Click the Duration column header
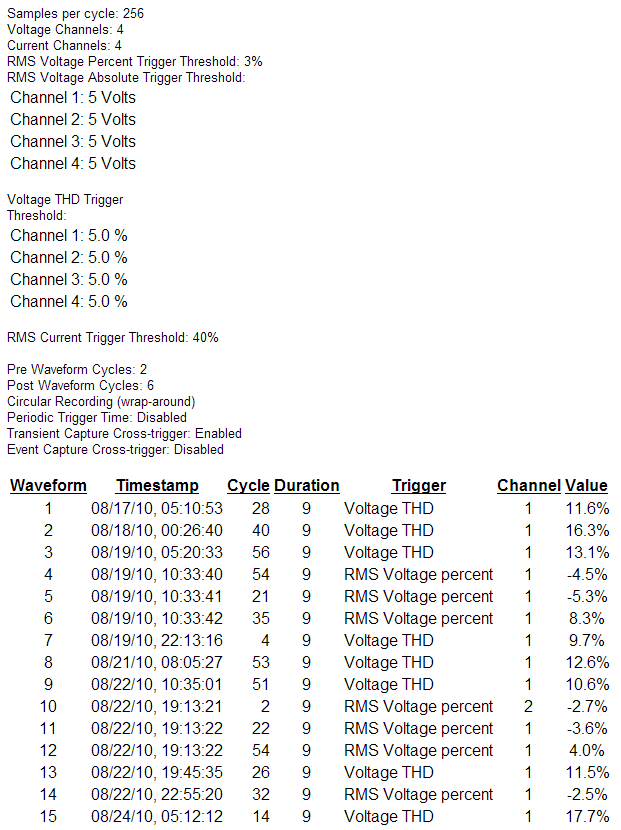 coord(306,486)
